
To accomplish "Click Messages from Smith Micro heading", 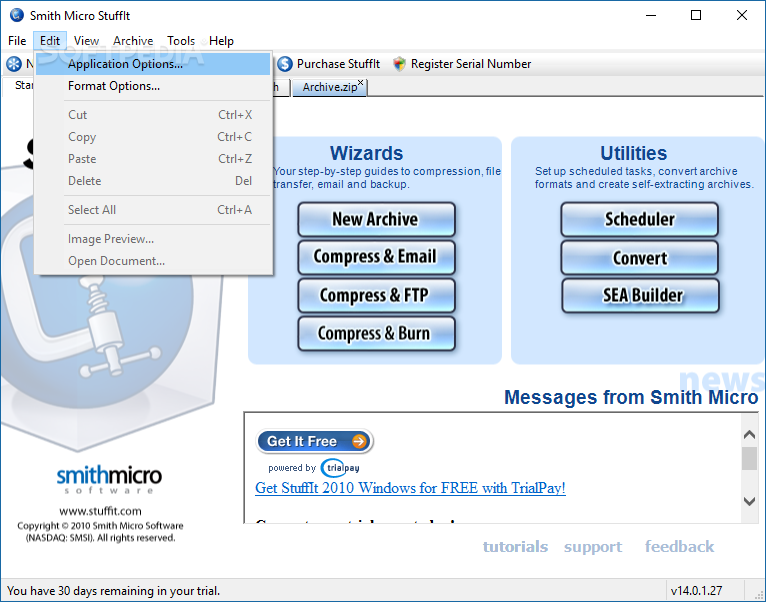I will point(631,397).
